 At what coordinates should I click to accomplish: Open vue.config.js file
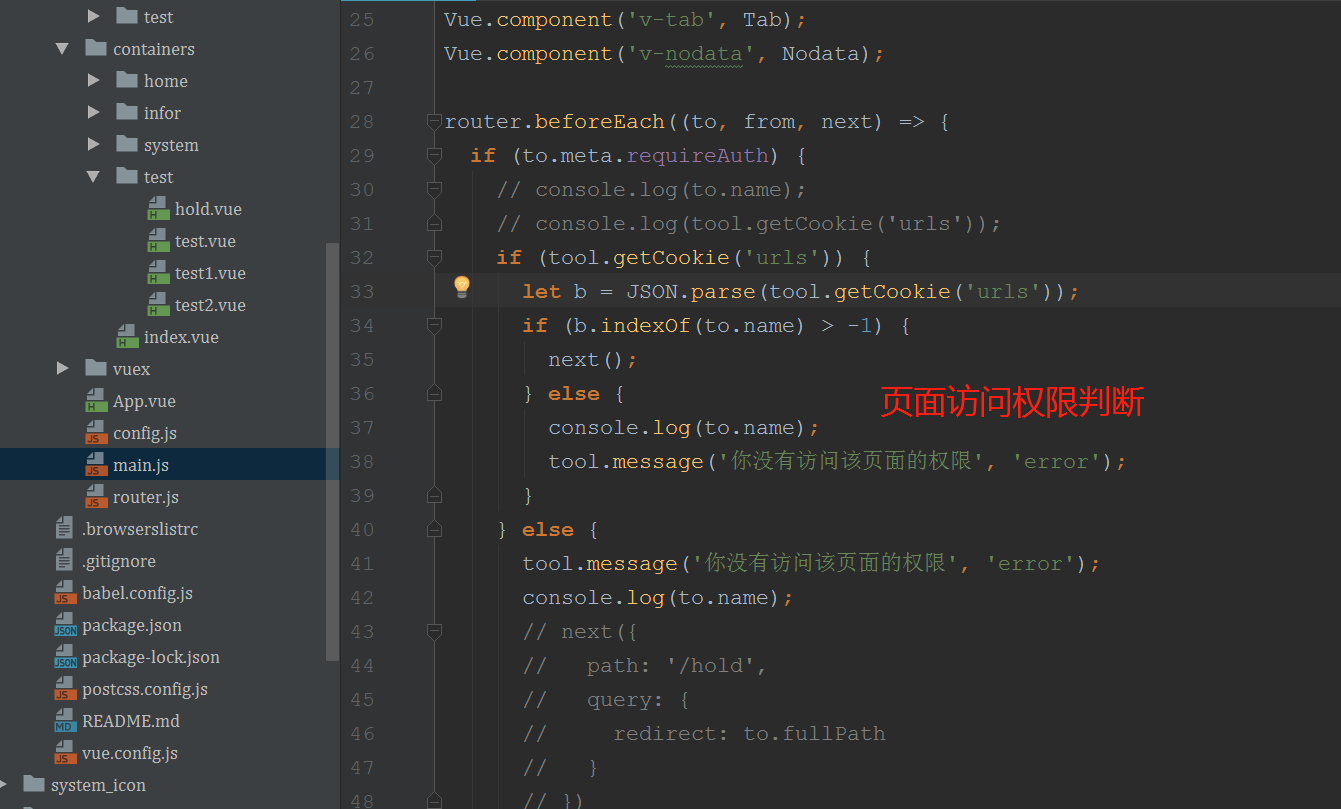coord(130,753)
